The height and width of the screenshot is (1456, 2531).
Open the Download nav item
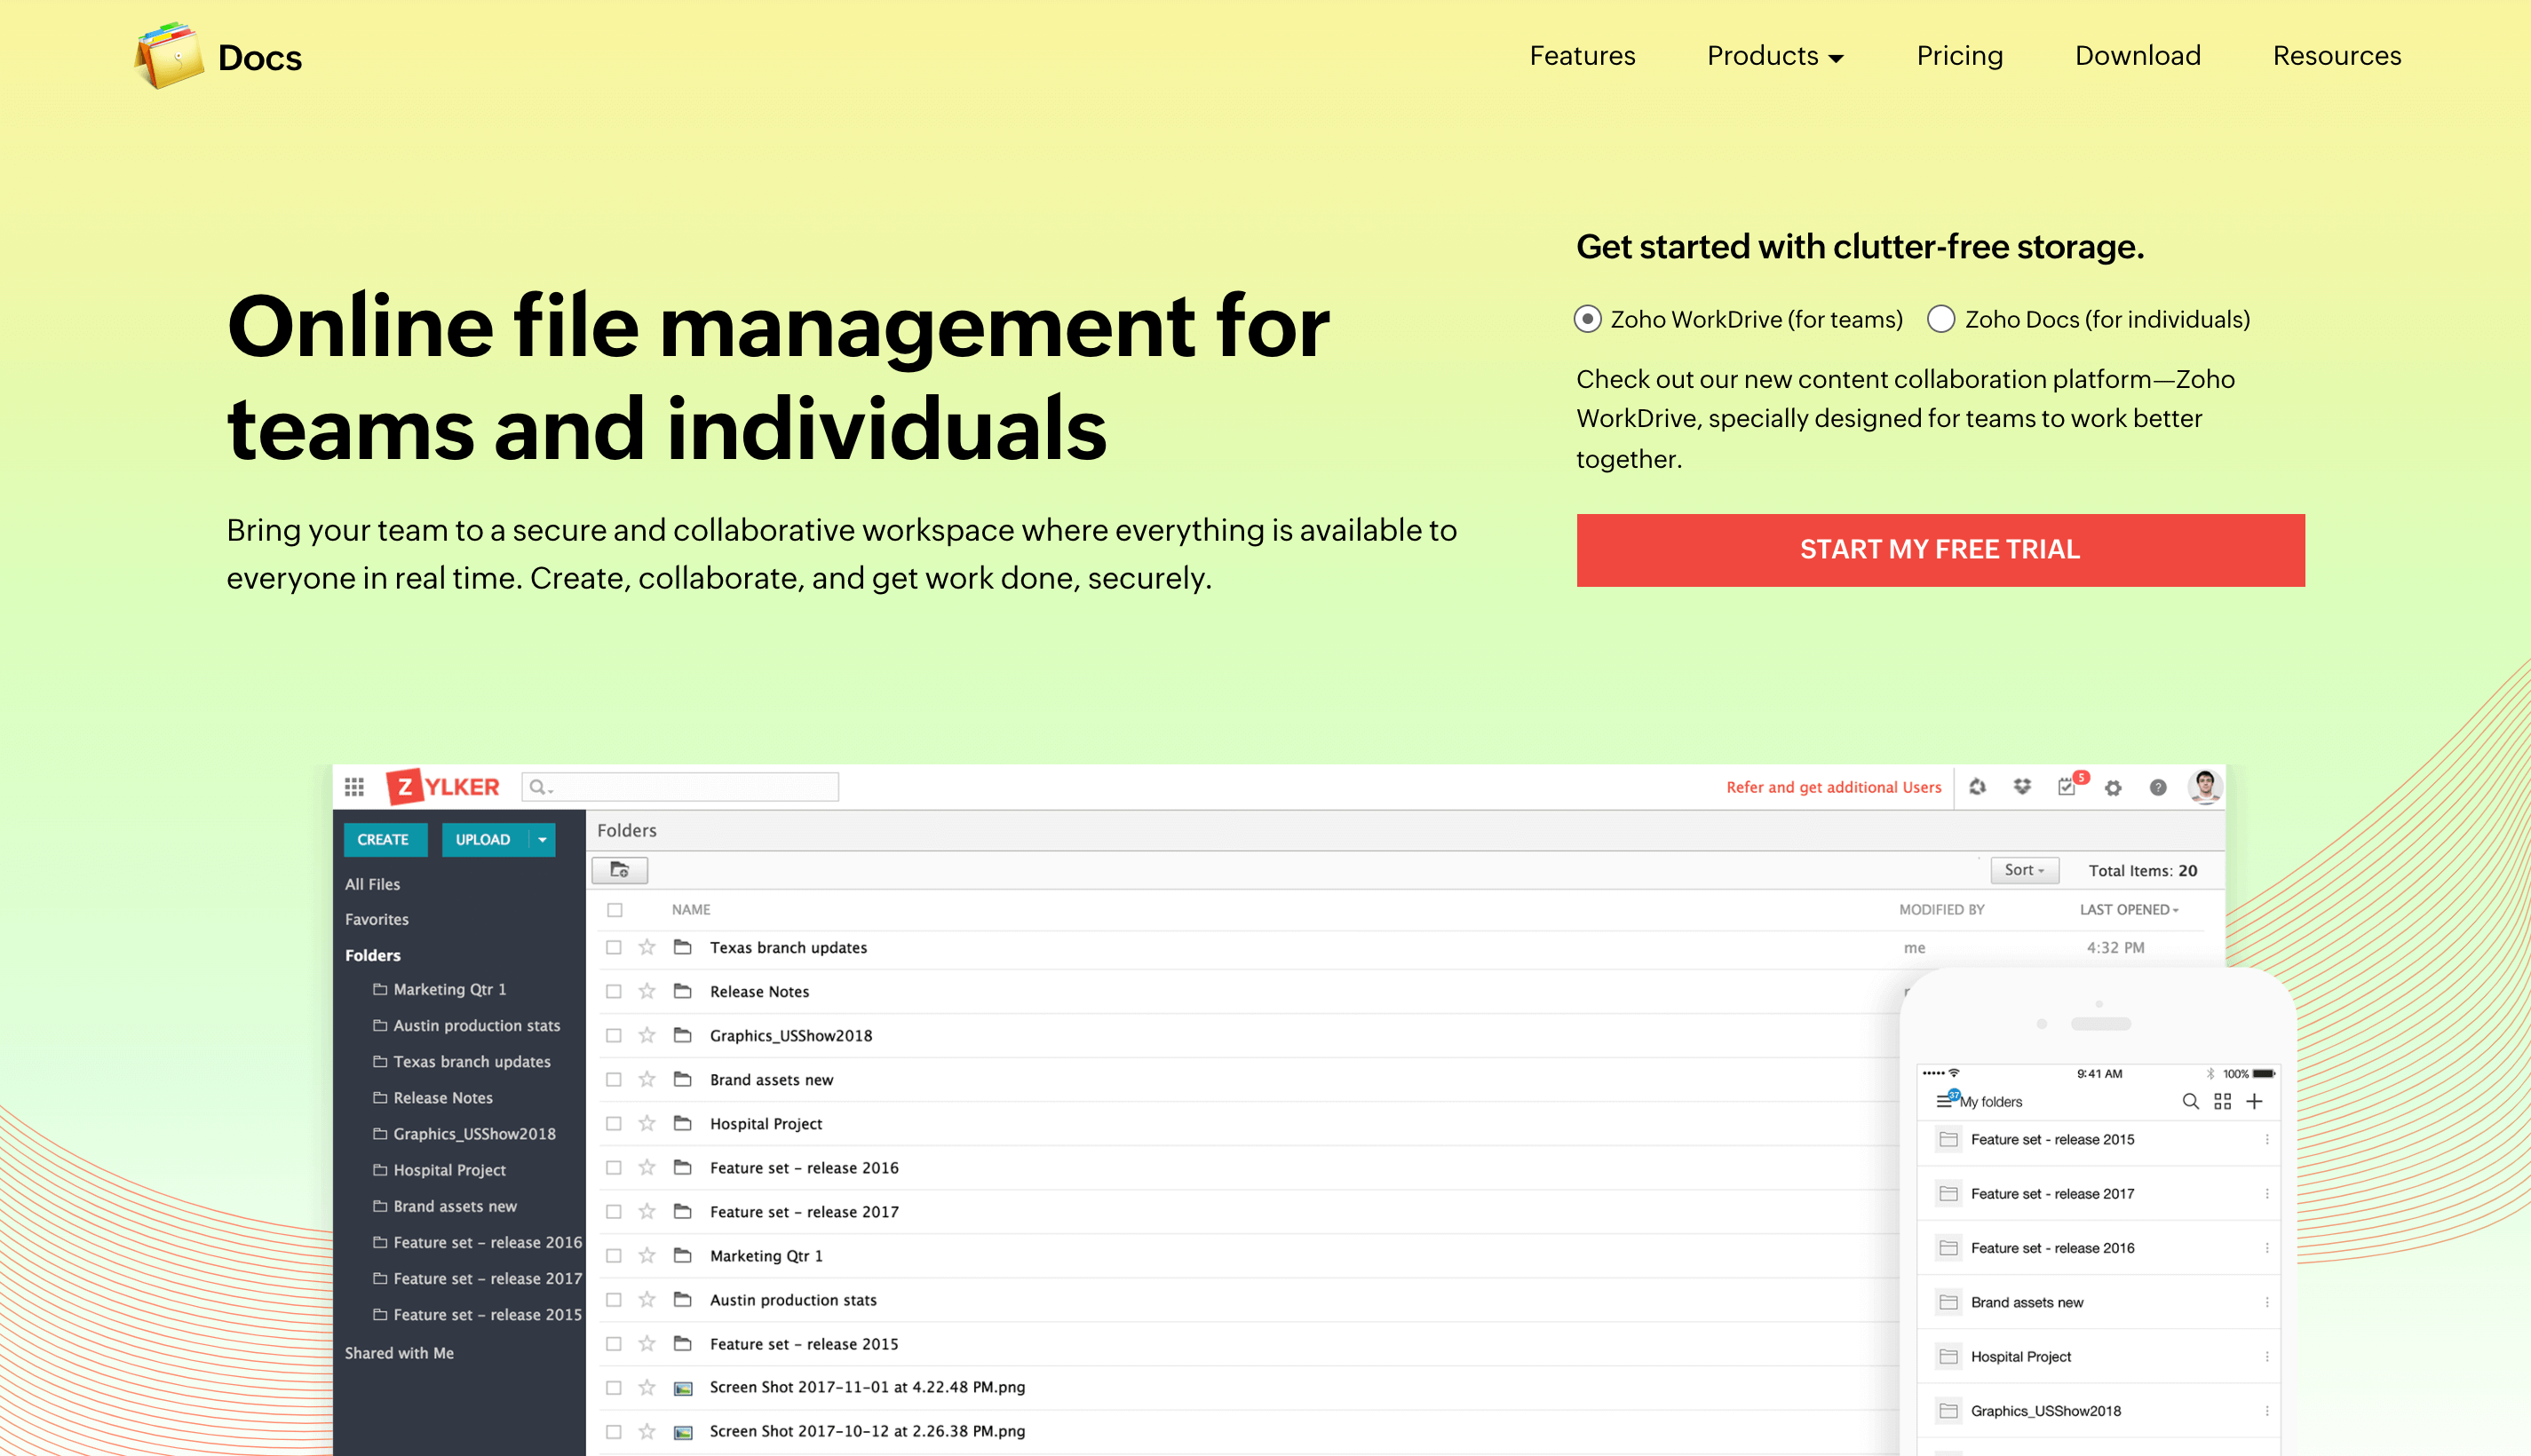(2137, 56)
